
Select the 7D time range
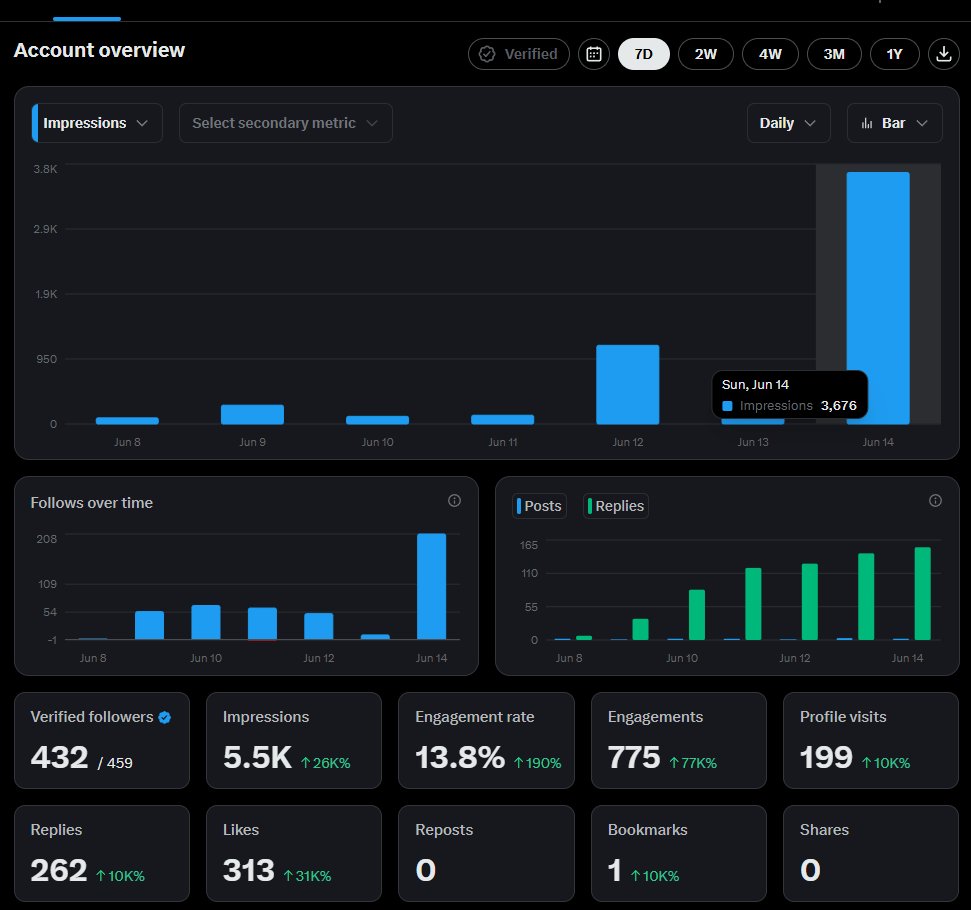[x=643, y=54]
